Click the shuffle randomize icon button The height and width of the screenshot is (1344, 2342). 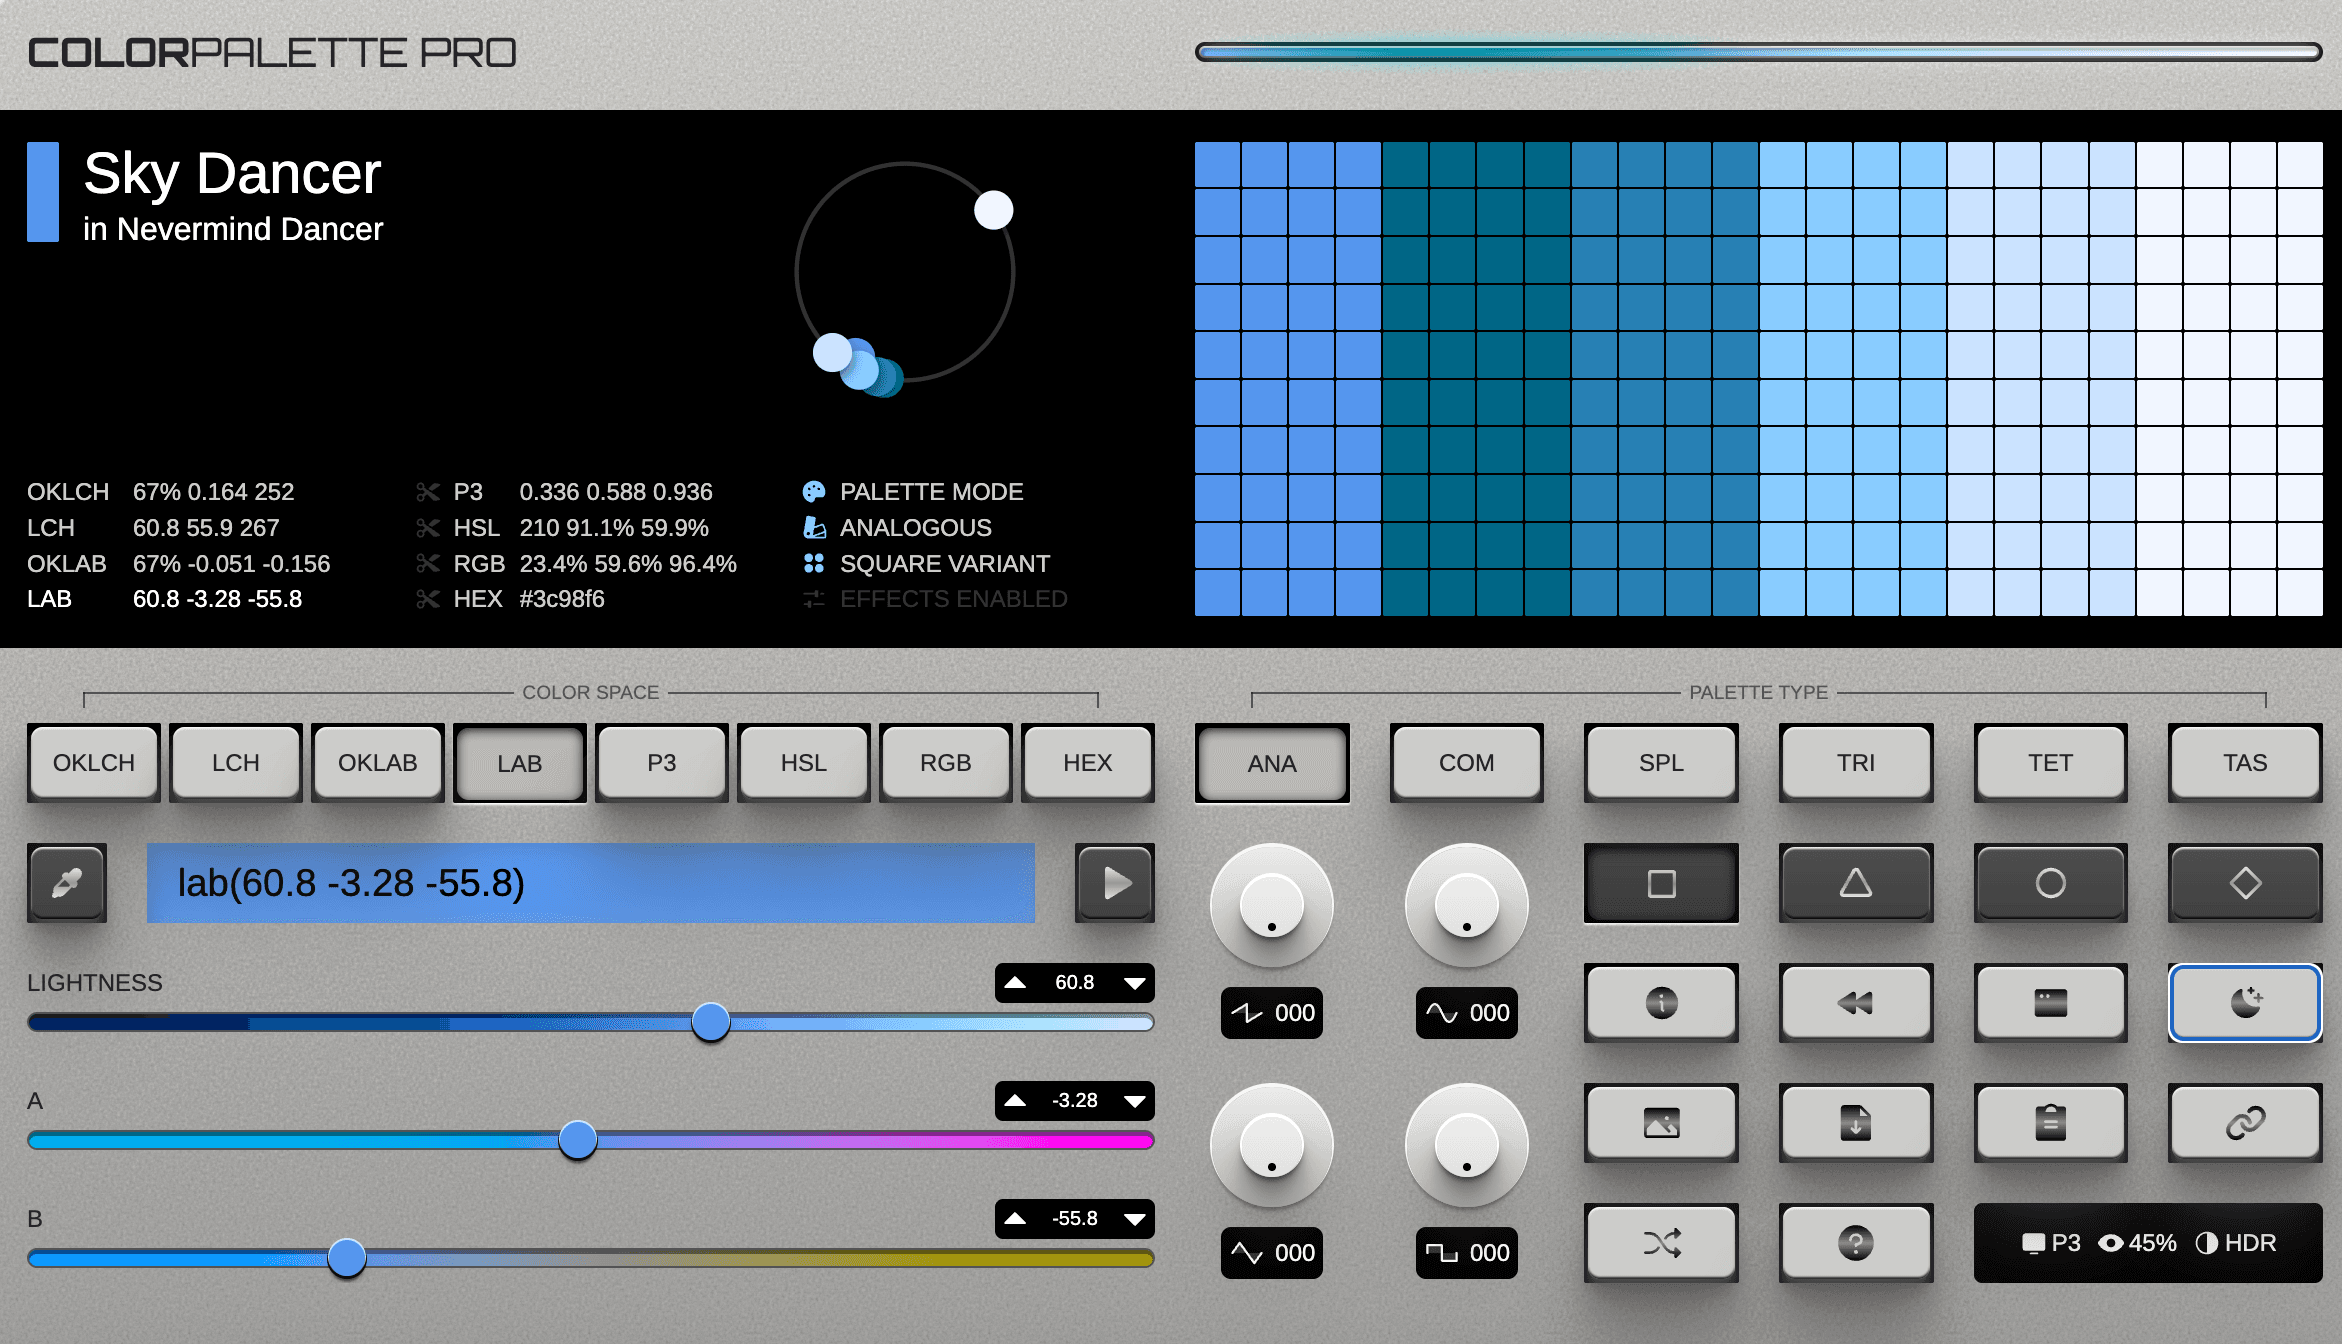1661,1243
